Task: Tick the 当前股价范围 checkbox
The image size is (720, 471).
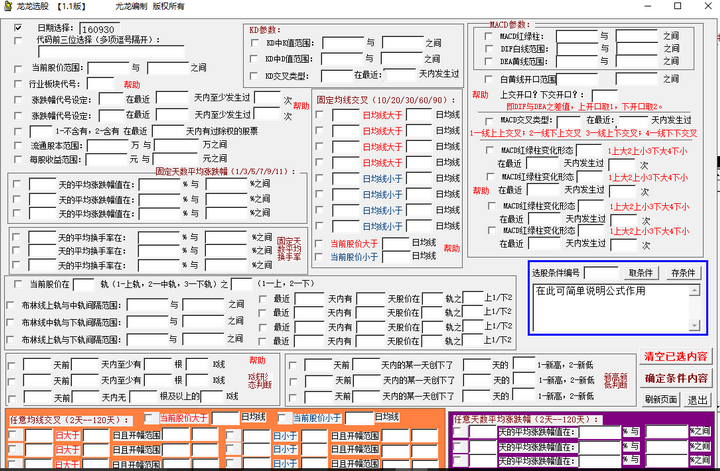Action: pyautogui.click(x=18, y=69)
